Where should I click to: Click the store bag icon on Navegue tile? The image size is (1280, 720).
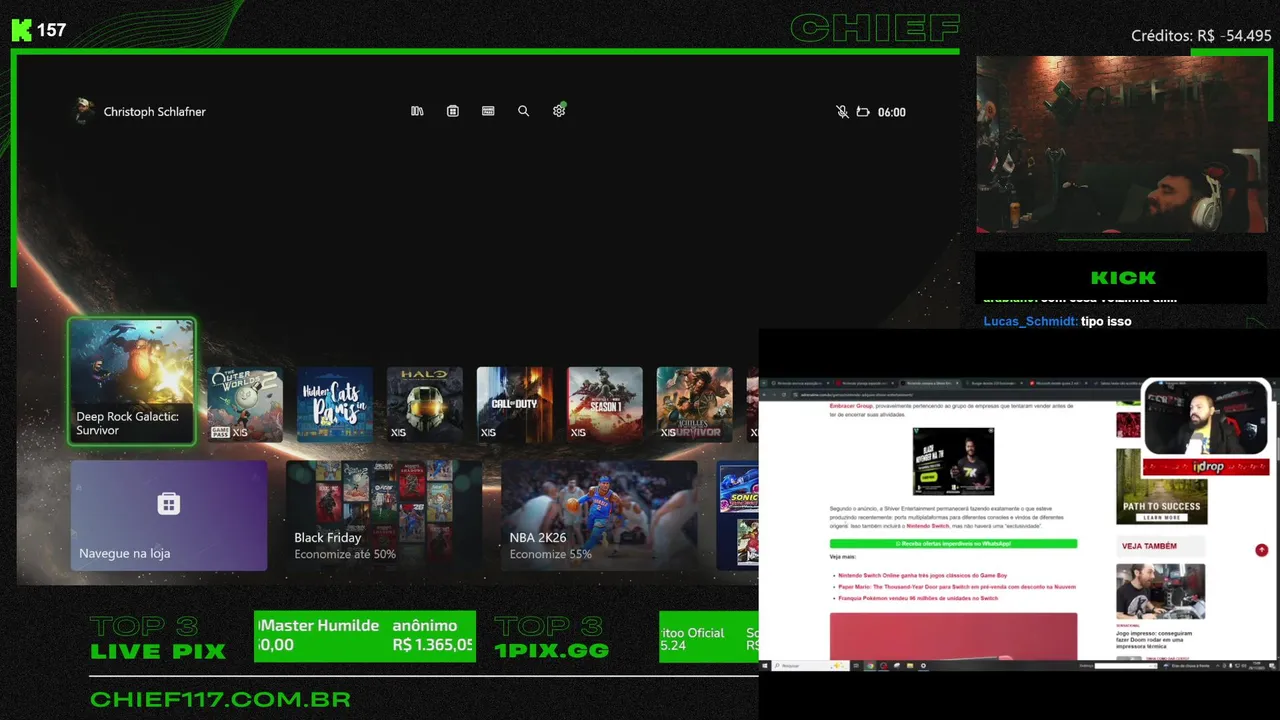click(169, 503)
